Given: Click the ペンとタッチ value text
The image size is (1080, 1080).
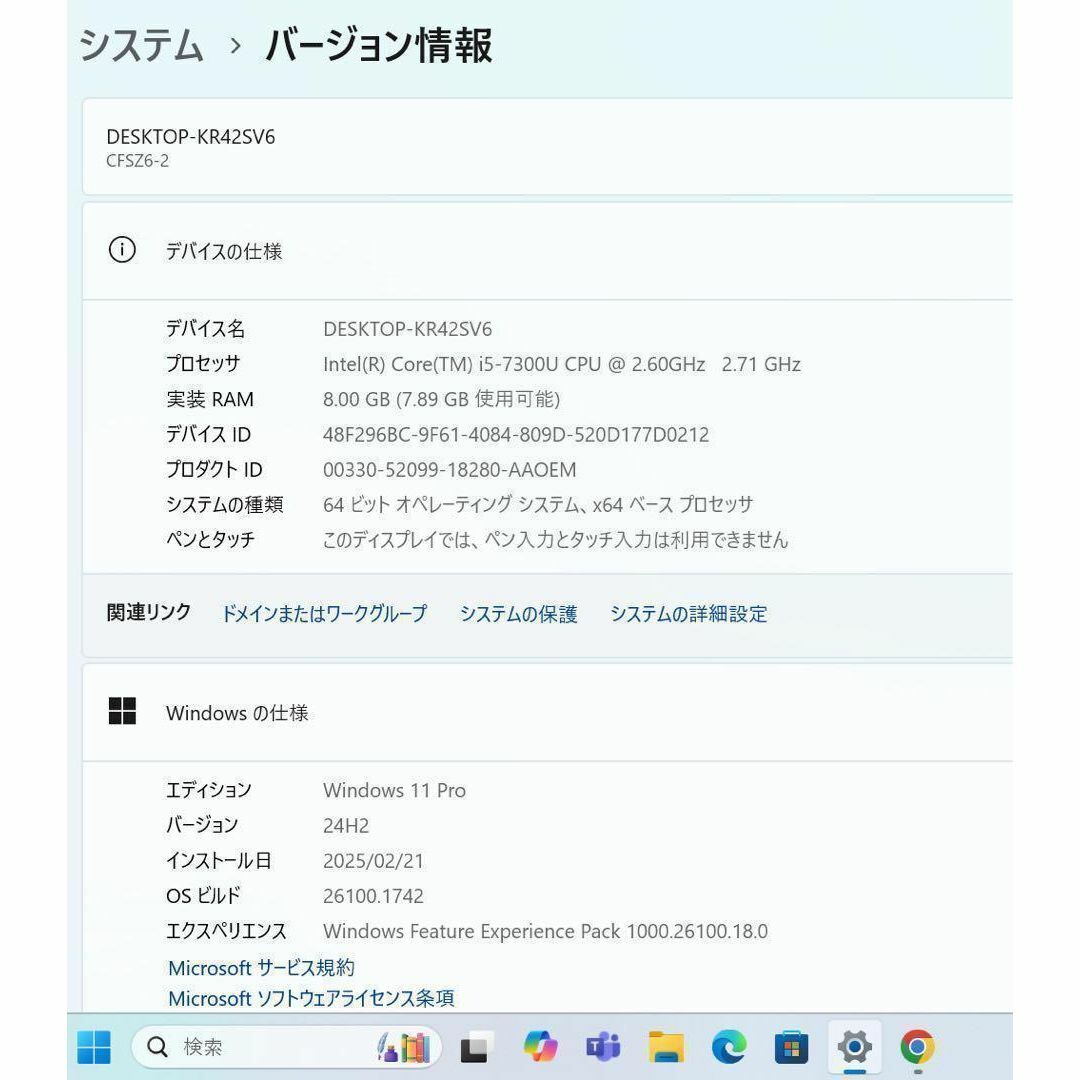Looking at the screenshot, I should tap(555, 540).
